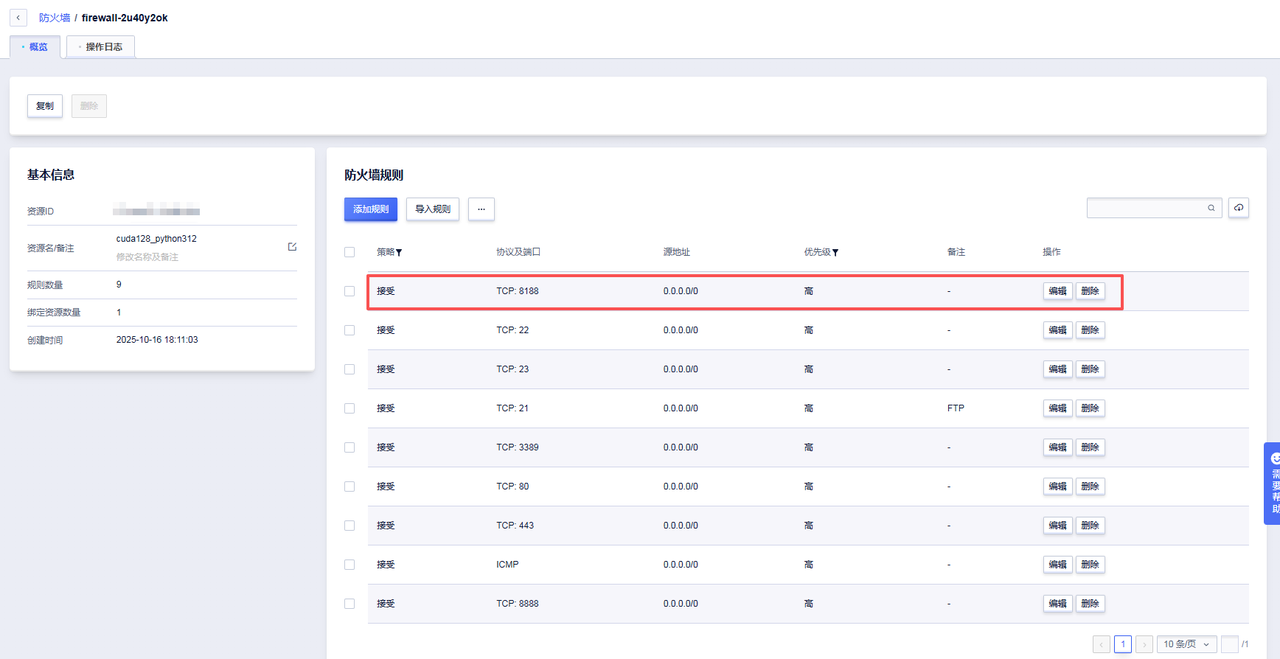Click the blue 添加规则 button
This screenshot has height=659, width=1280.
(370, 209)
